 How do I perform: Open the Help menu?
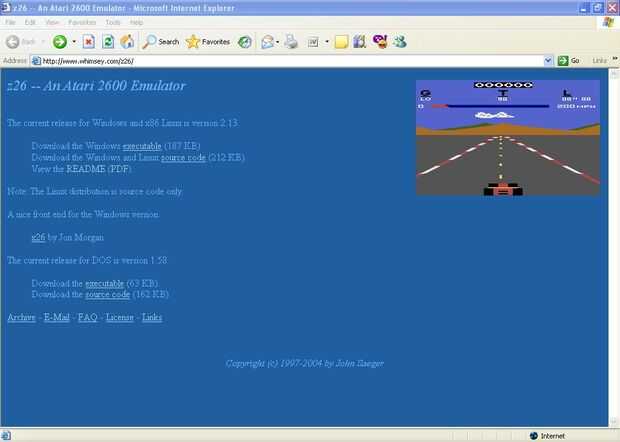tap(136, 22)
